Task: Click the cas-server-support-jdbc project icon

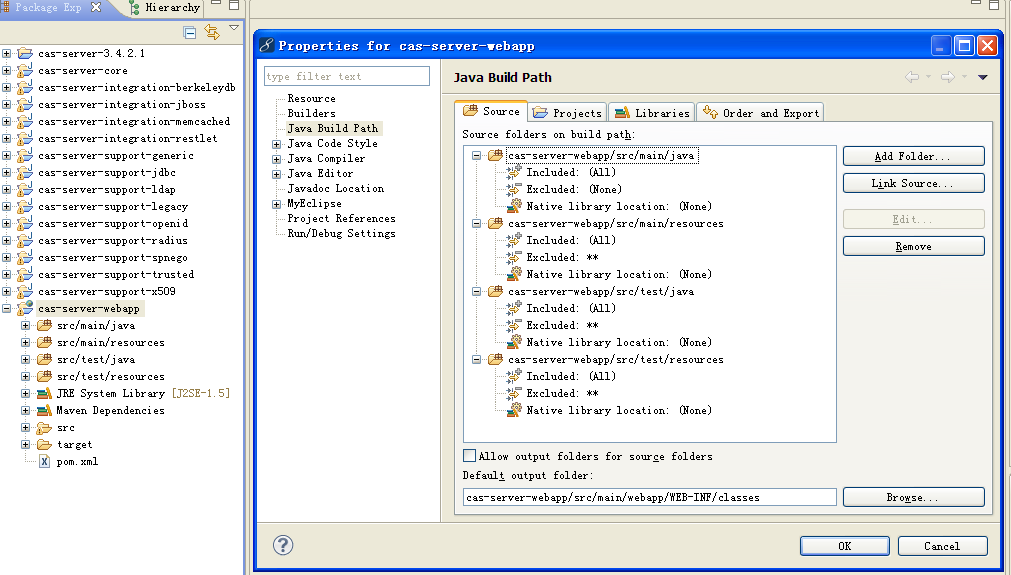Action: coord(25,172)
